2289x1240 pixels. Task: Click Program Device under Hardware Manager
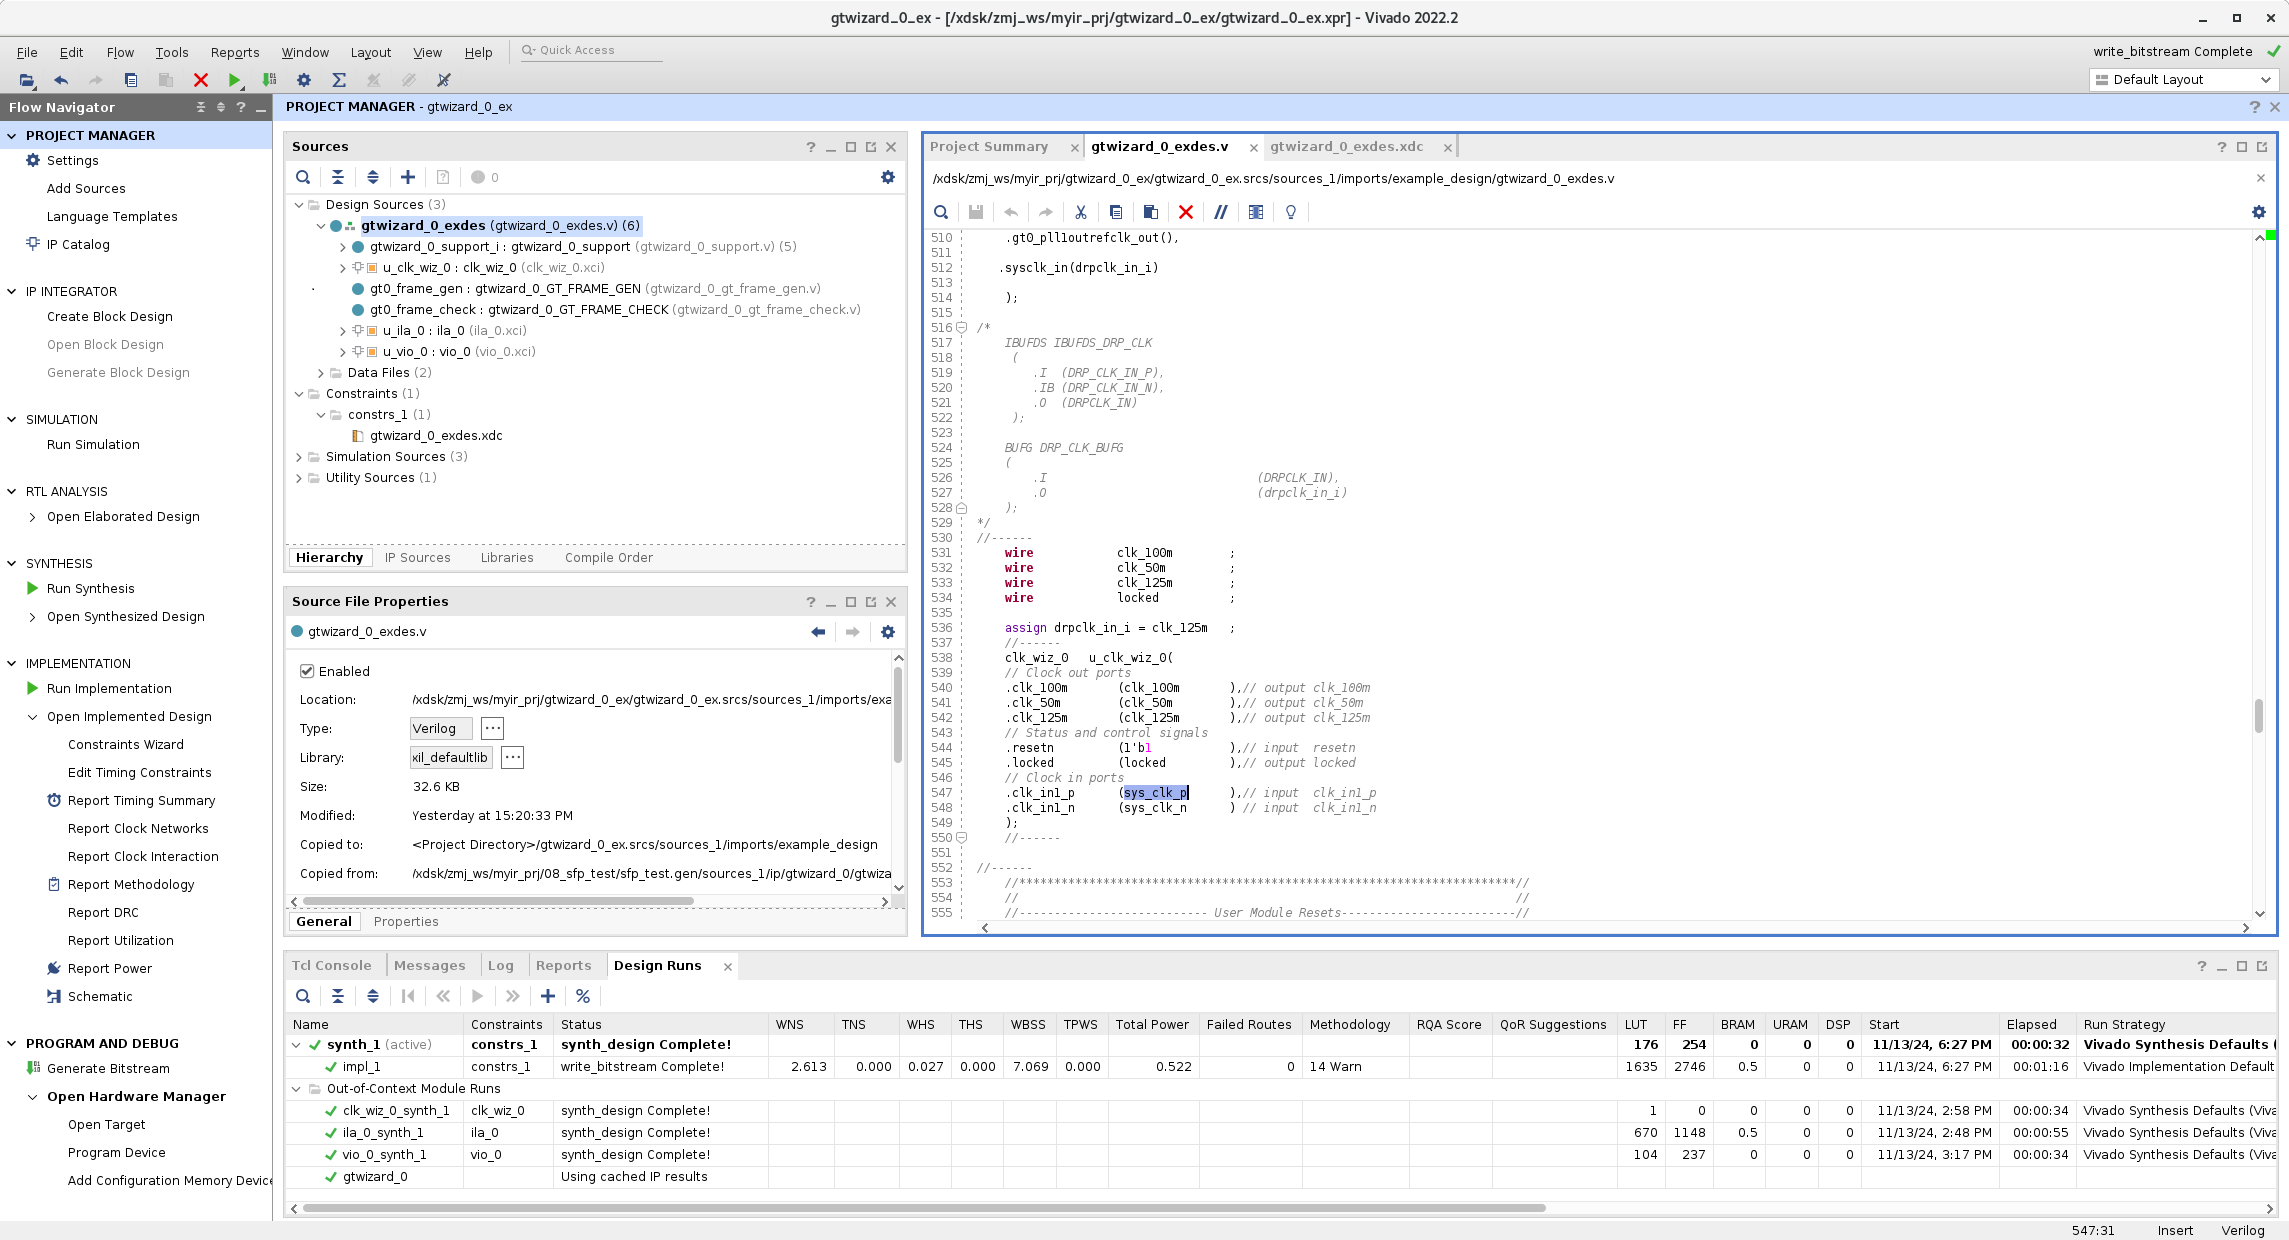117,1153
